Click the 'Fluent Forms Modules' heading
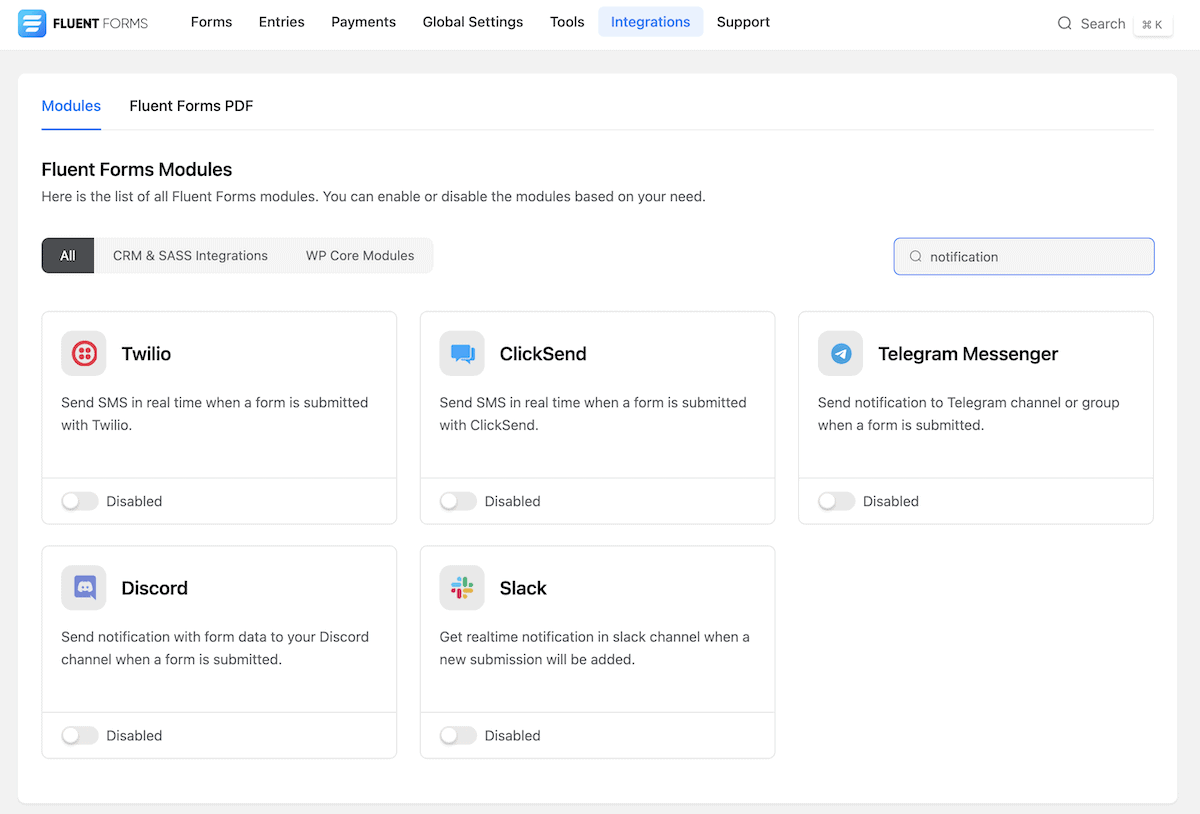The image size is (1200, 814). pyautogui.click(x=137, y=170)
